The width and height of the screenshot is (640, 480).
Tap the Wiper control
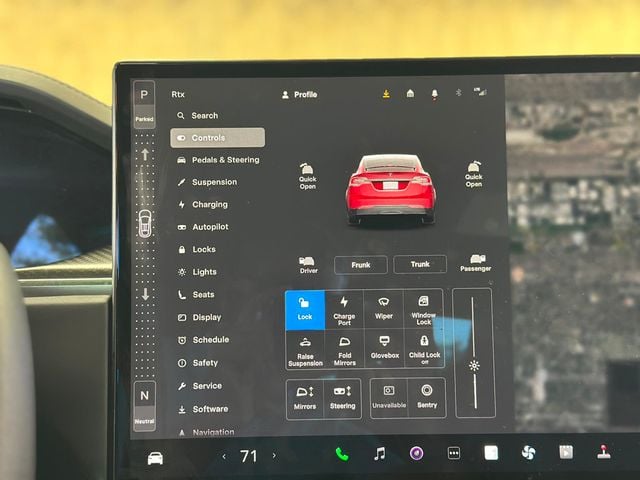click(x=384, y=309)
